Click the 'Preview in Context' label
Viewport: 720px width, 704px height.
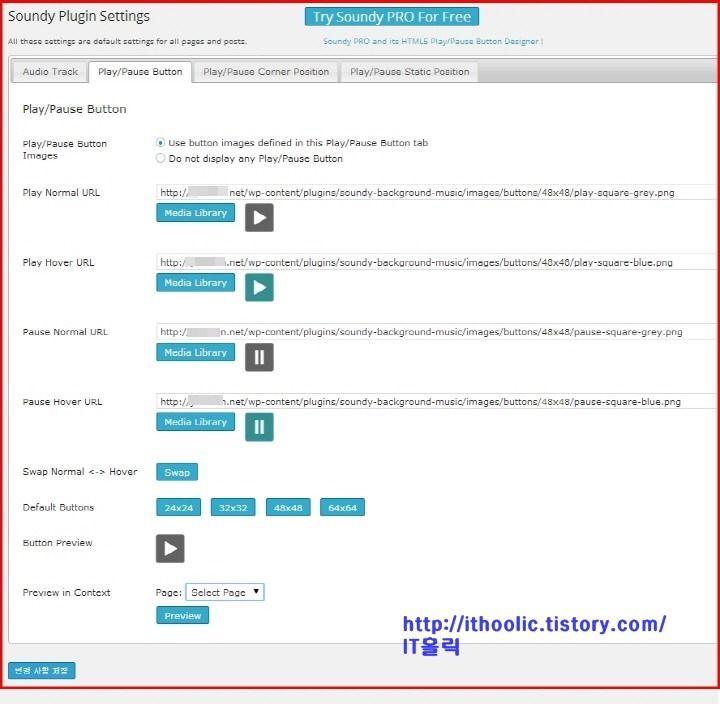67,592
